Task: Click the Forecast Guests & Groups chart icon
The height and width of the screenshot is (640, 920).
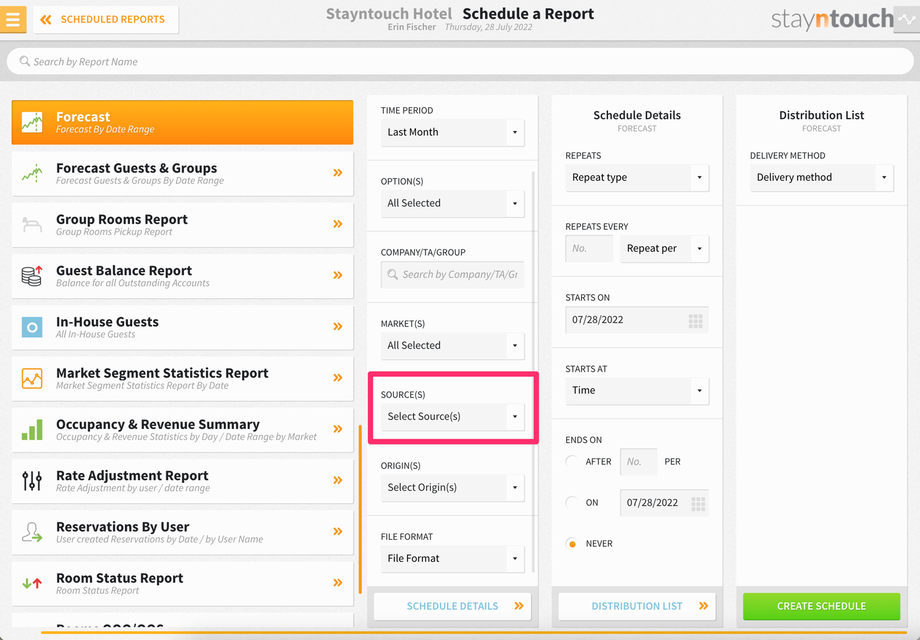Action: click(x=32, y=173)
